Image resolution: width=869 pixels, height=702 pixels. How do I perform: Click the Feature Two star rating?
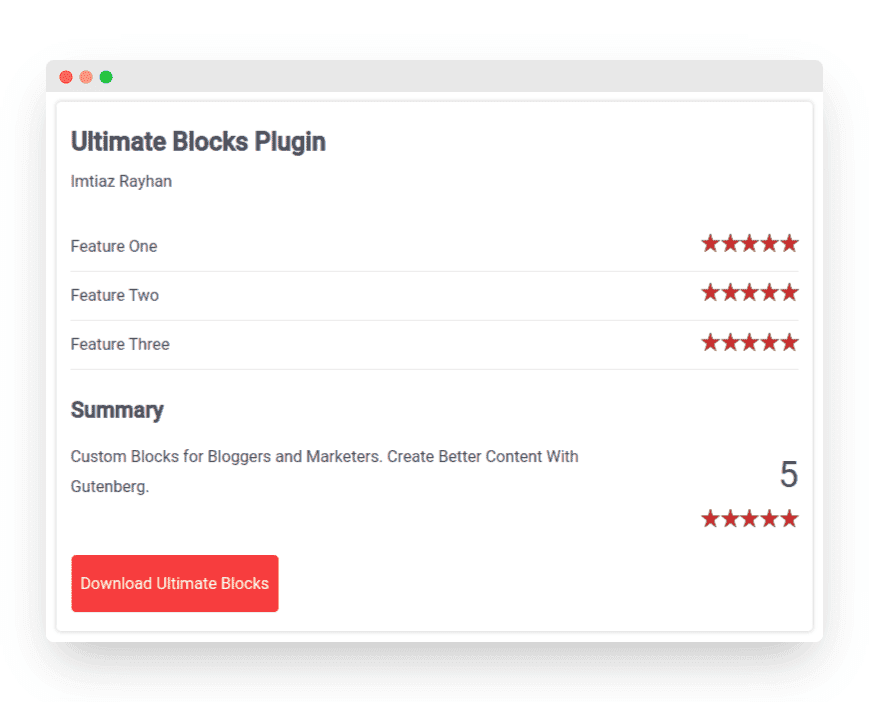(749, 293)
